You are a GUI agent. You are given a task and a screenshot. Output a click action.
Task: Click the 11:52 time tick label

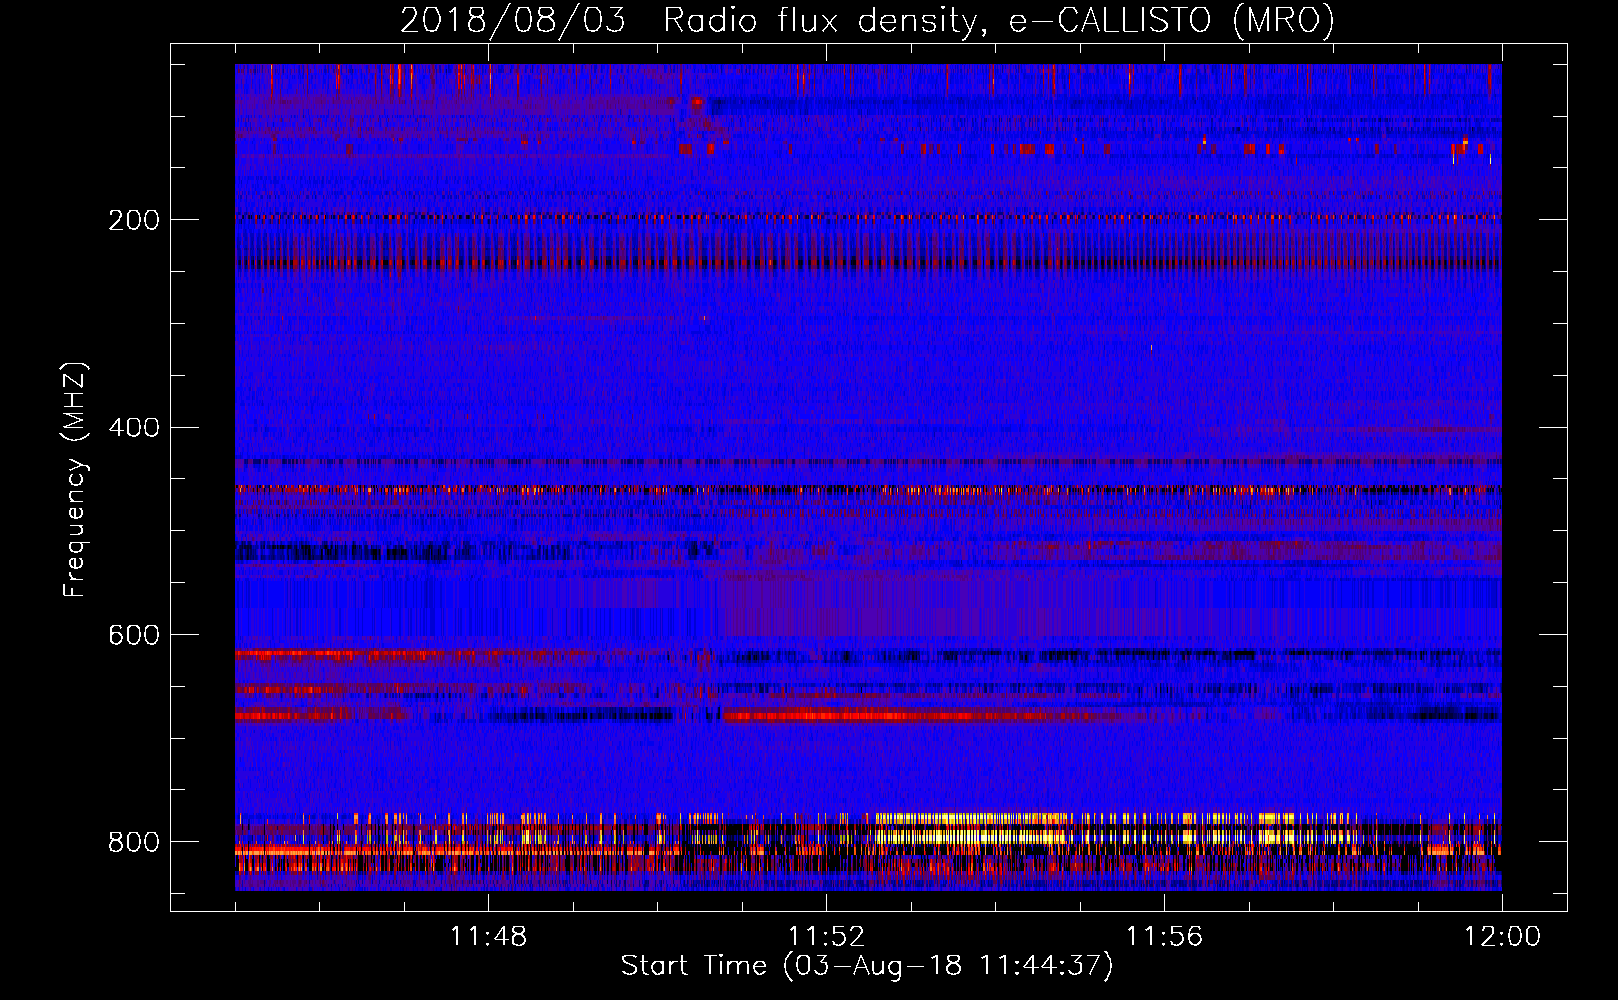[x=826, y=937]
